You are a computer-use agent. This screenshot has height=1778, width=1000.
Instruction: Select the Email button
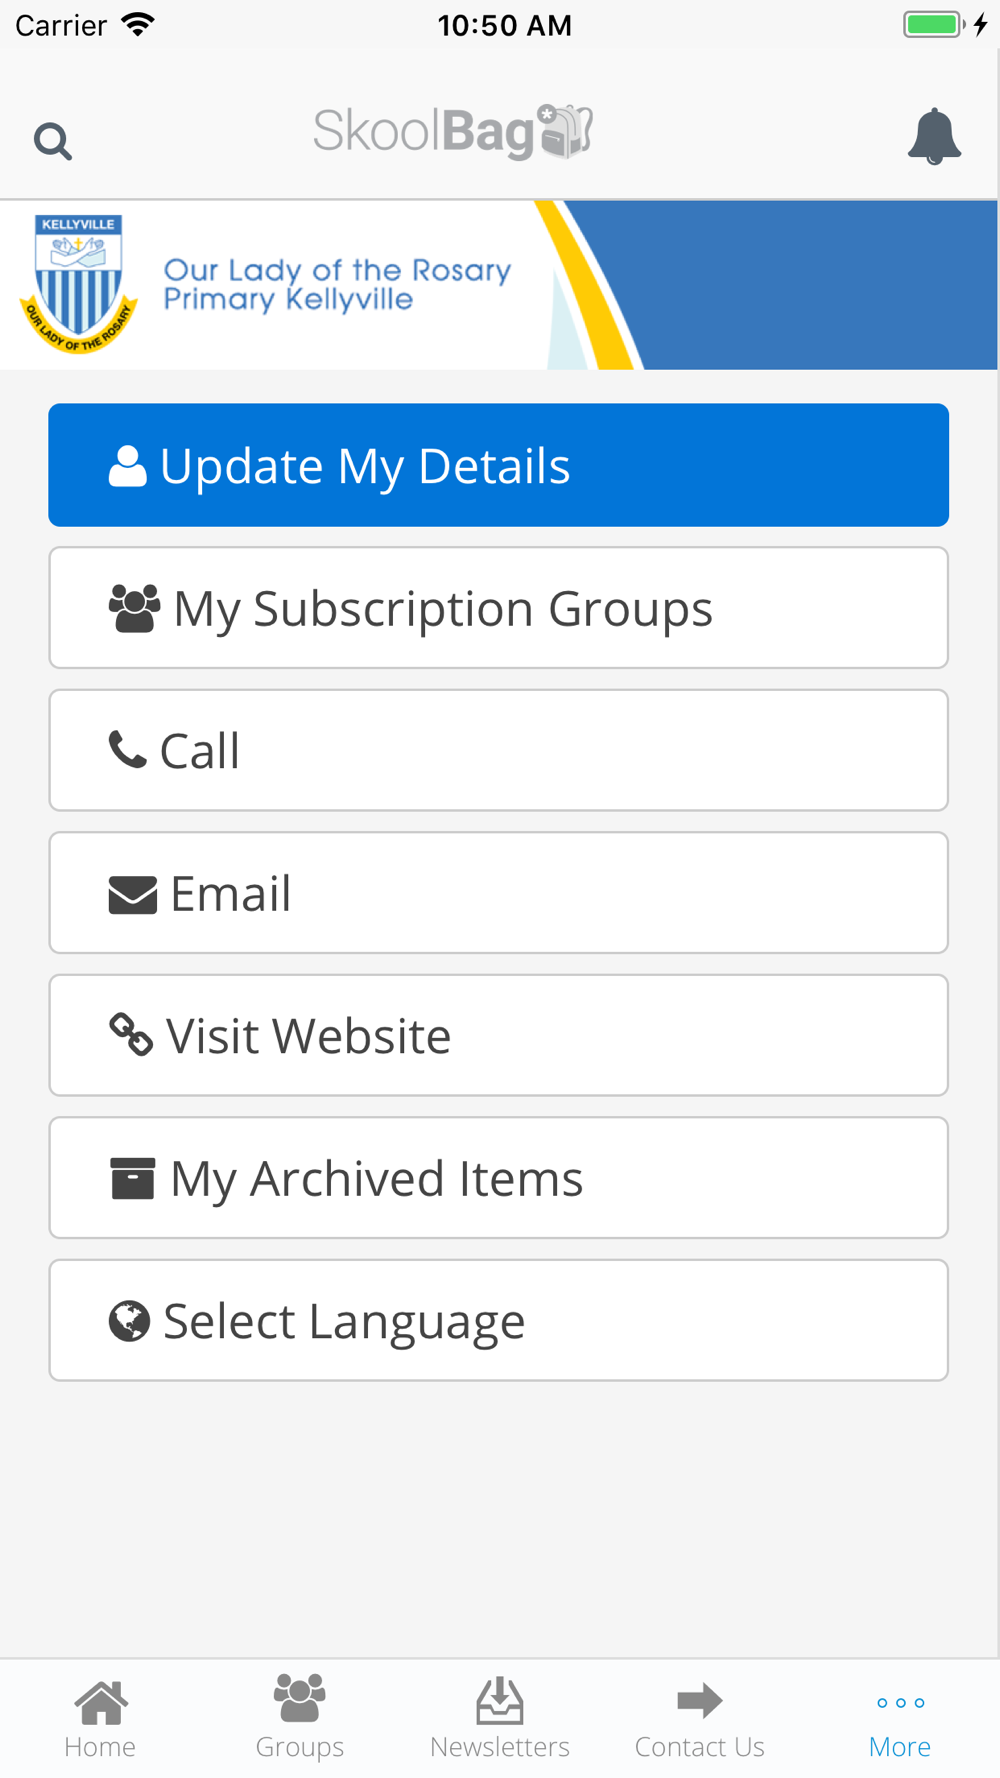498,893
